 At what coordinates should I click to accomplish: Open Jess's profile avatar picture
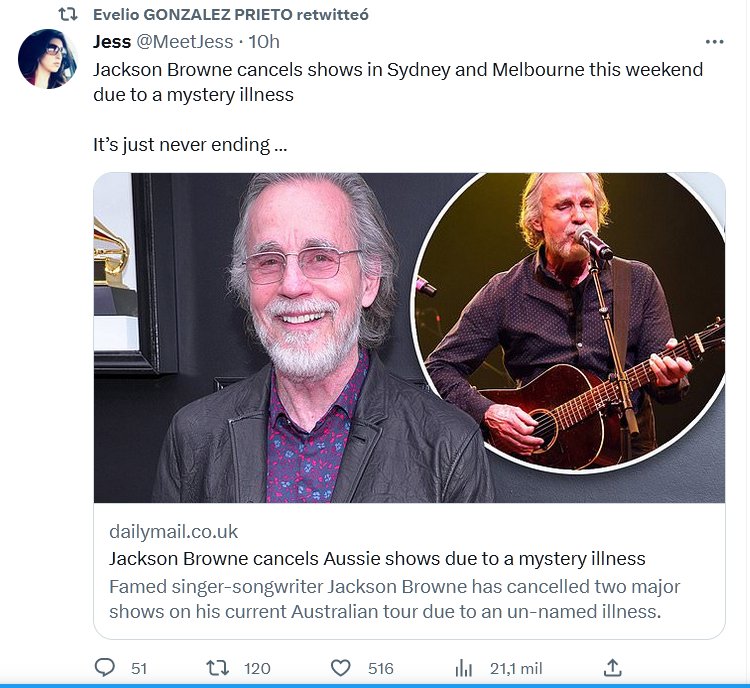click(47, 58)
